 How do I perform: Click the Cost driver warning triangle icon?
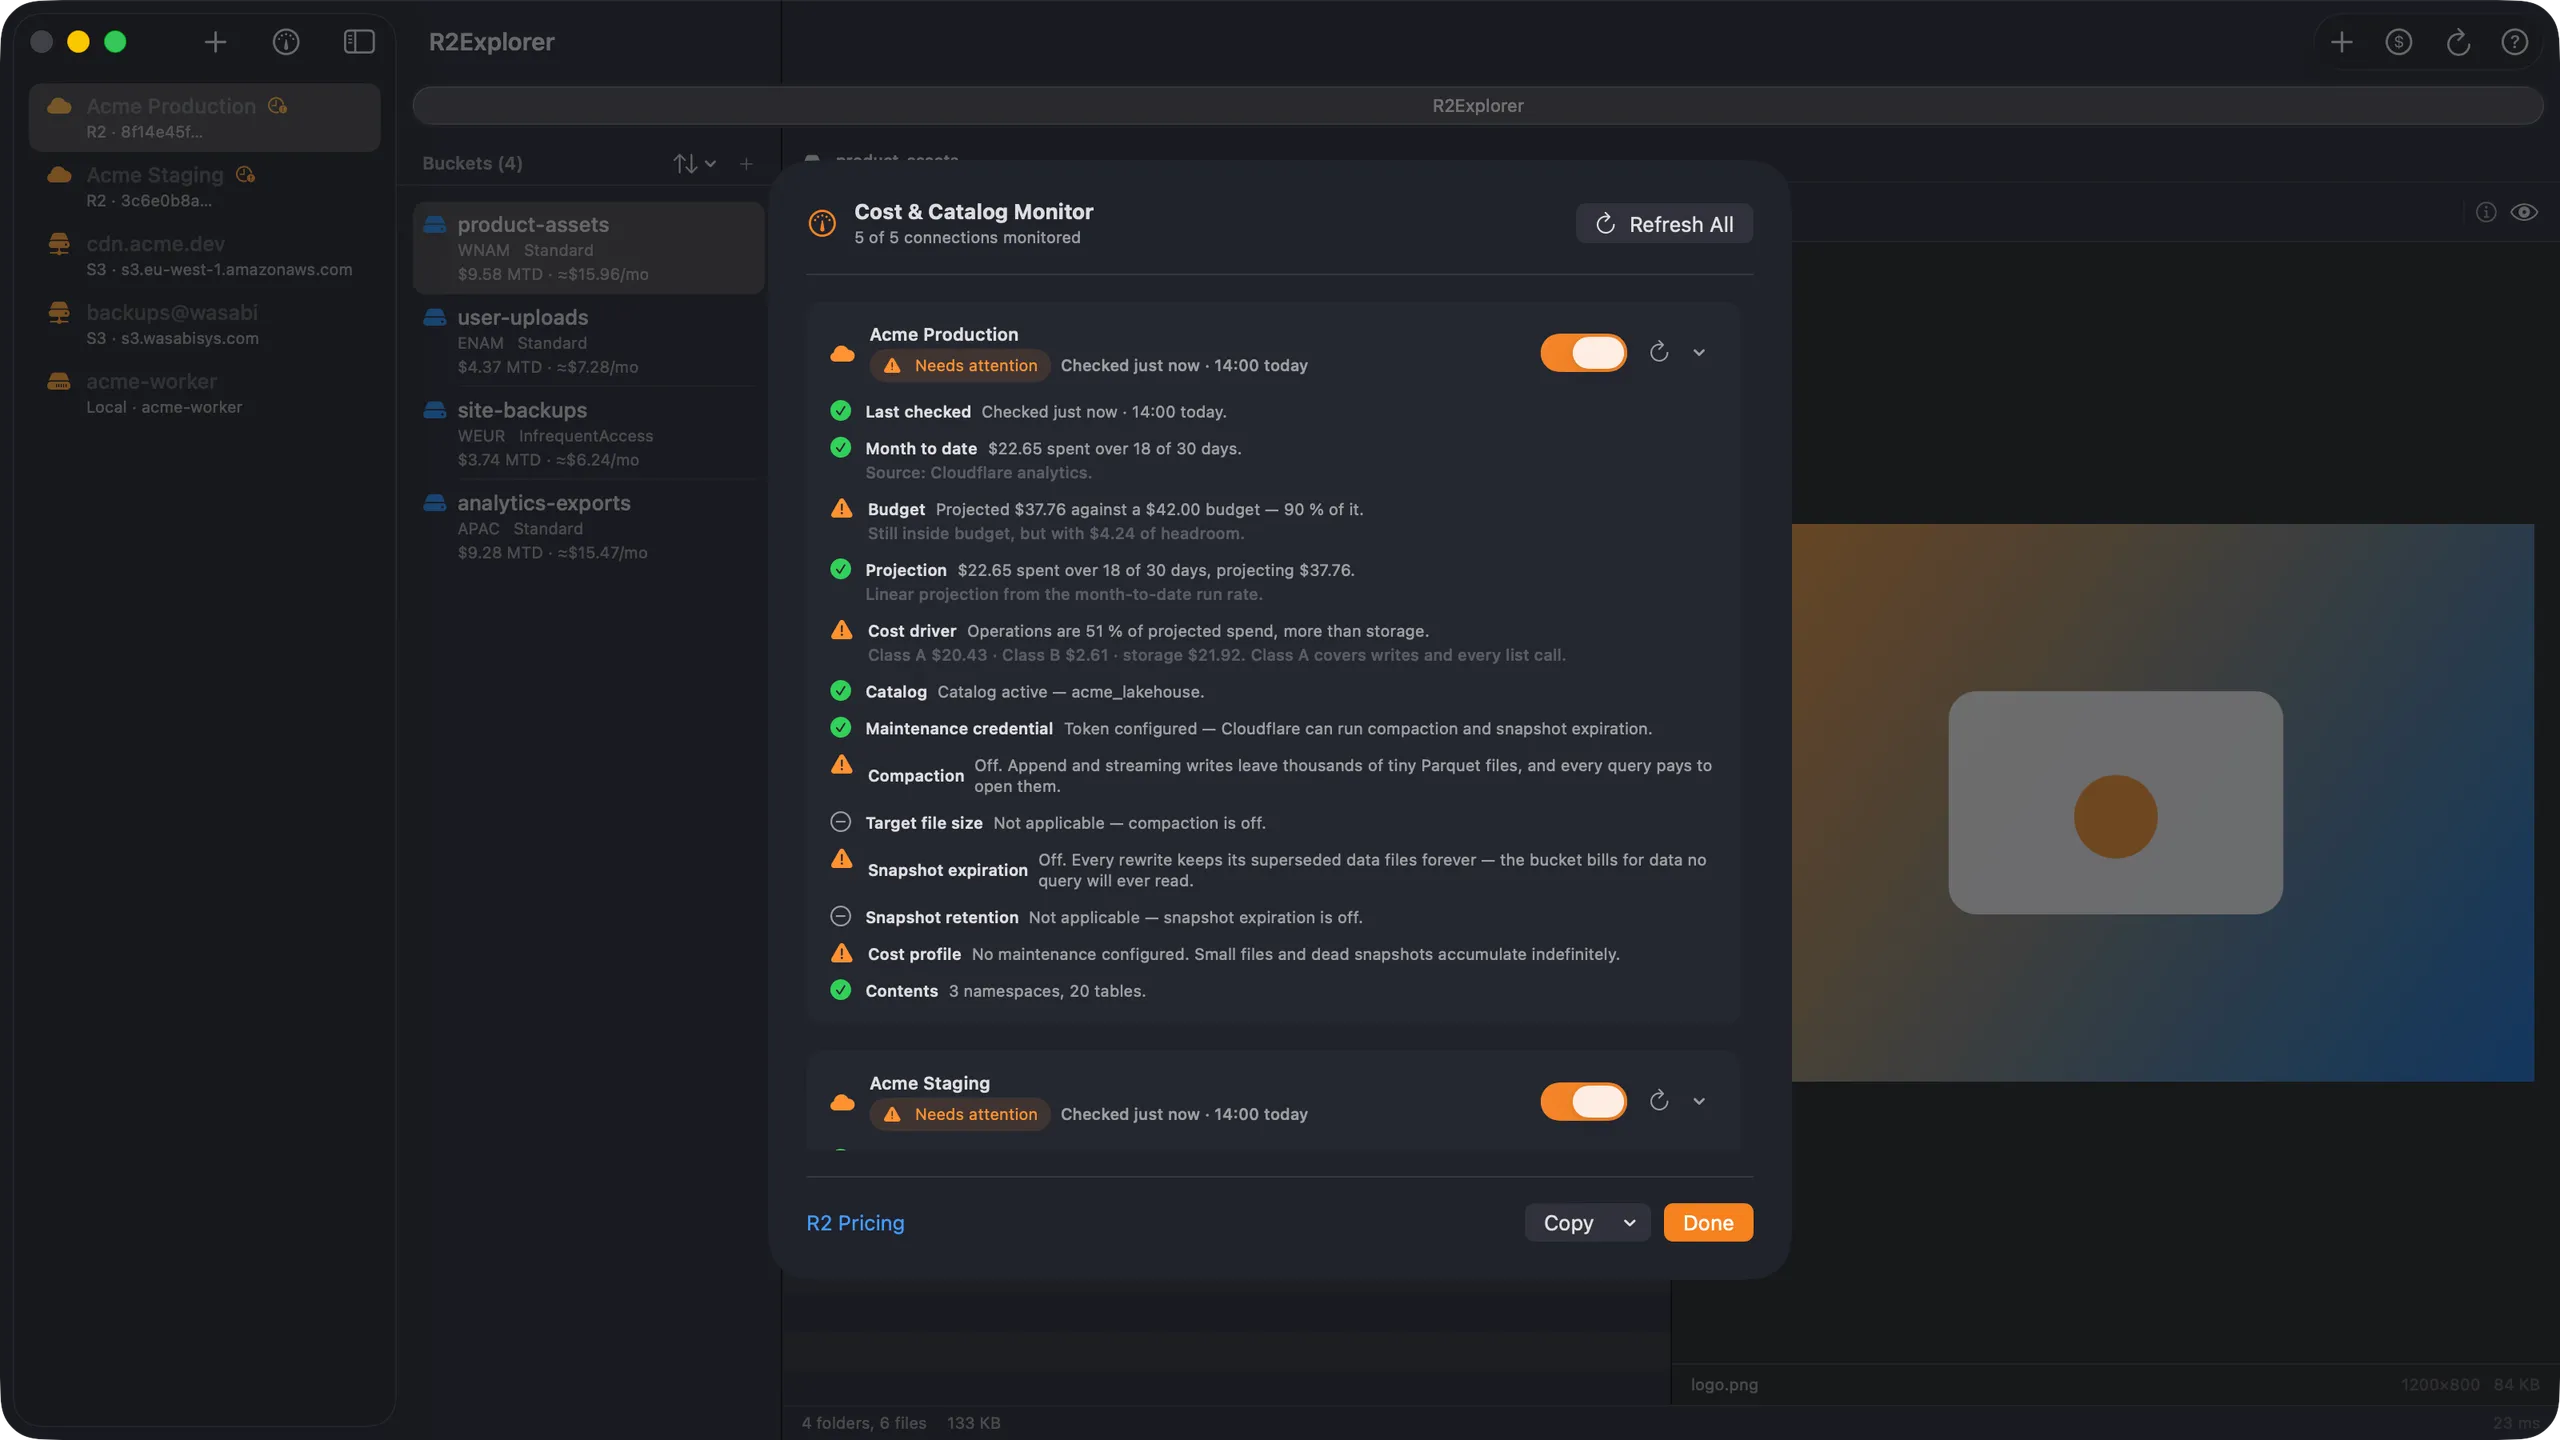[x=842, y=630]
